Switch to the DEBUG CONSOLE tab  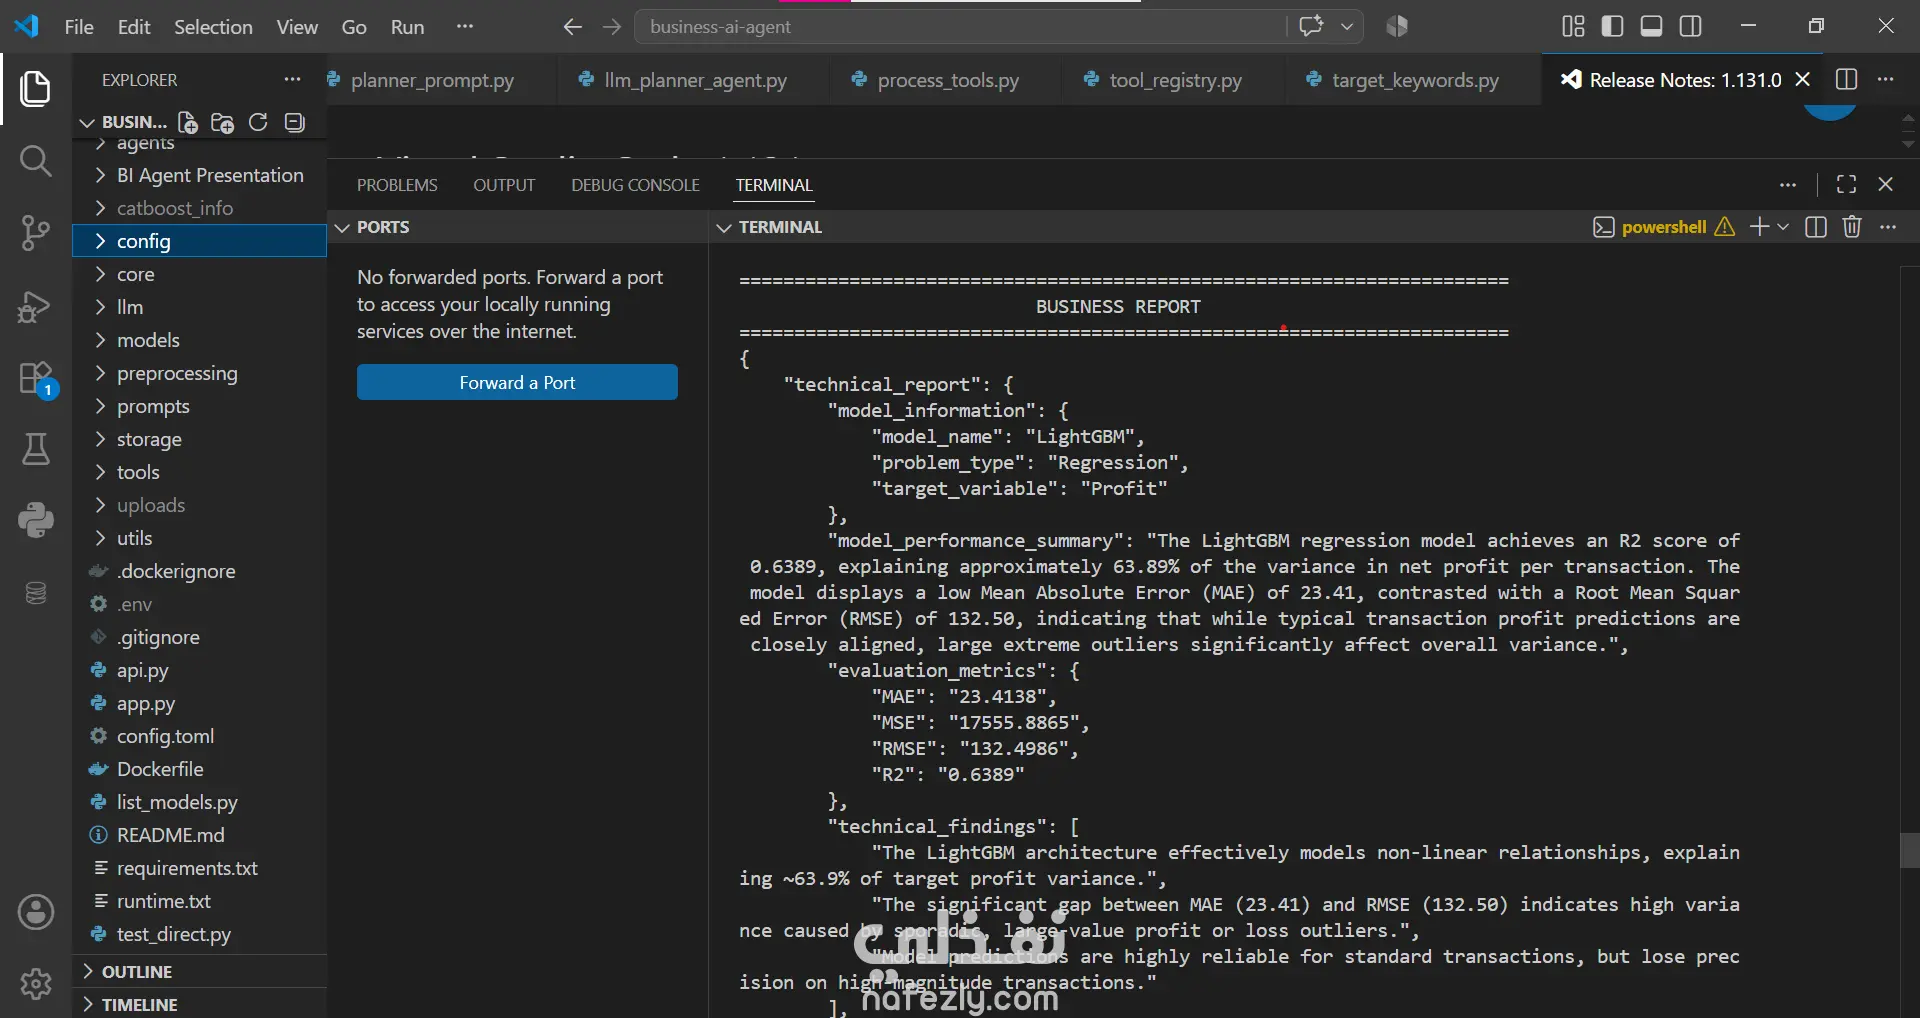coord(635,185)
